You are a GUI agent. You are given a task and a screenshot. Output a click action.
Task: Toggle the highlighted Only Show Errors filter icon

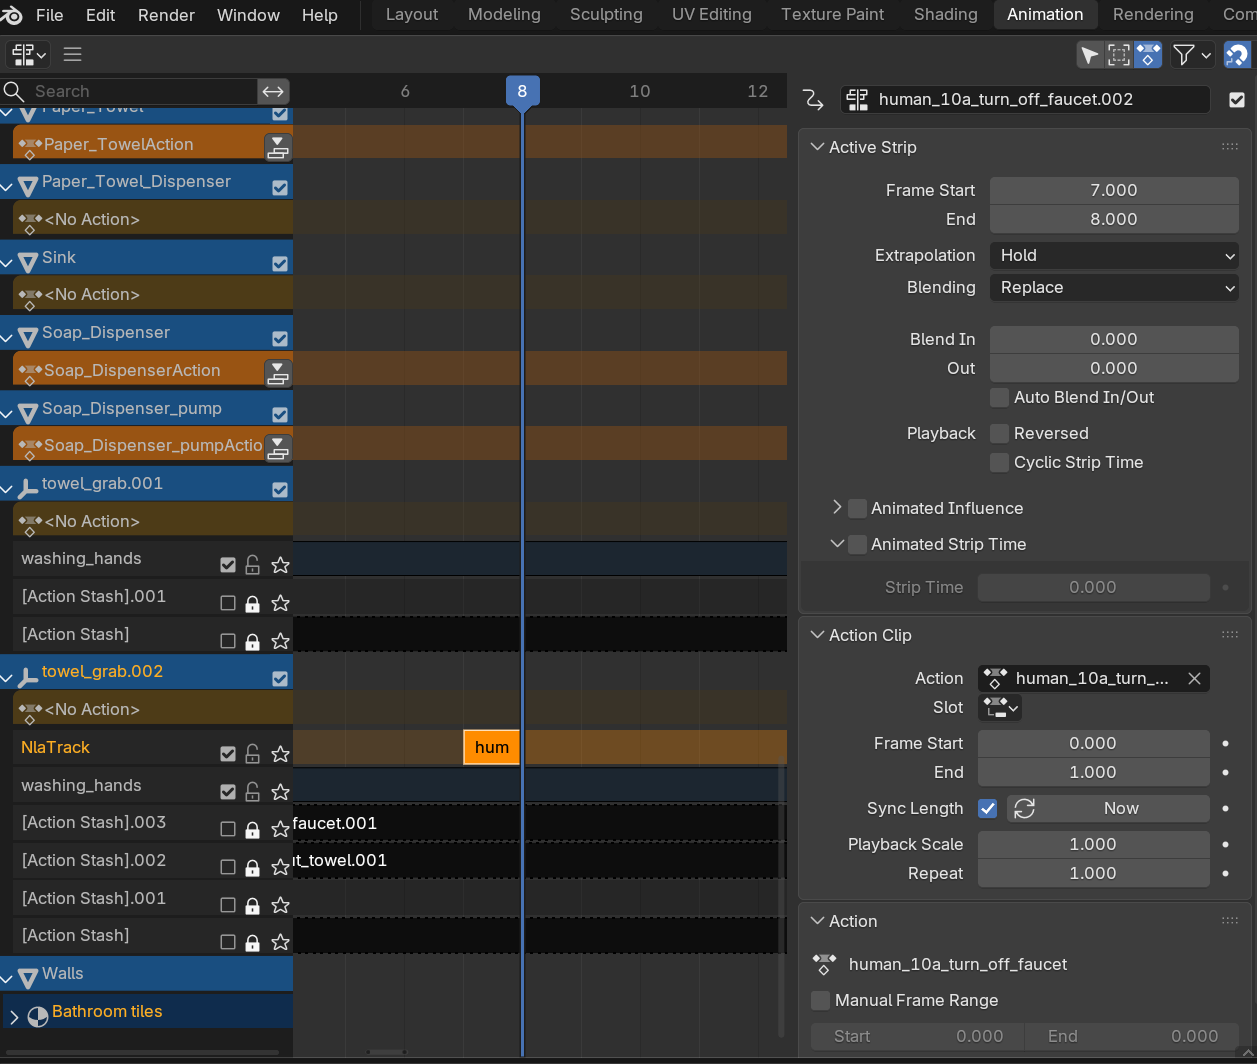[x=1148, y=54]
